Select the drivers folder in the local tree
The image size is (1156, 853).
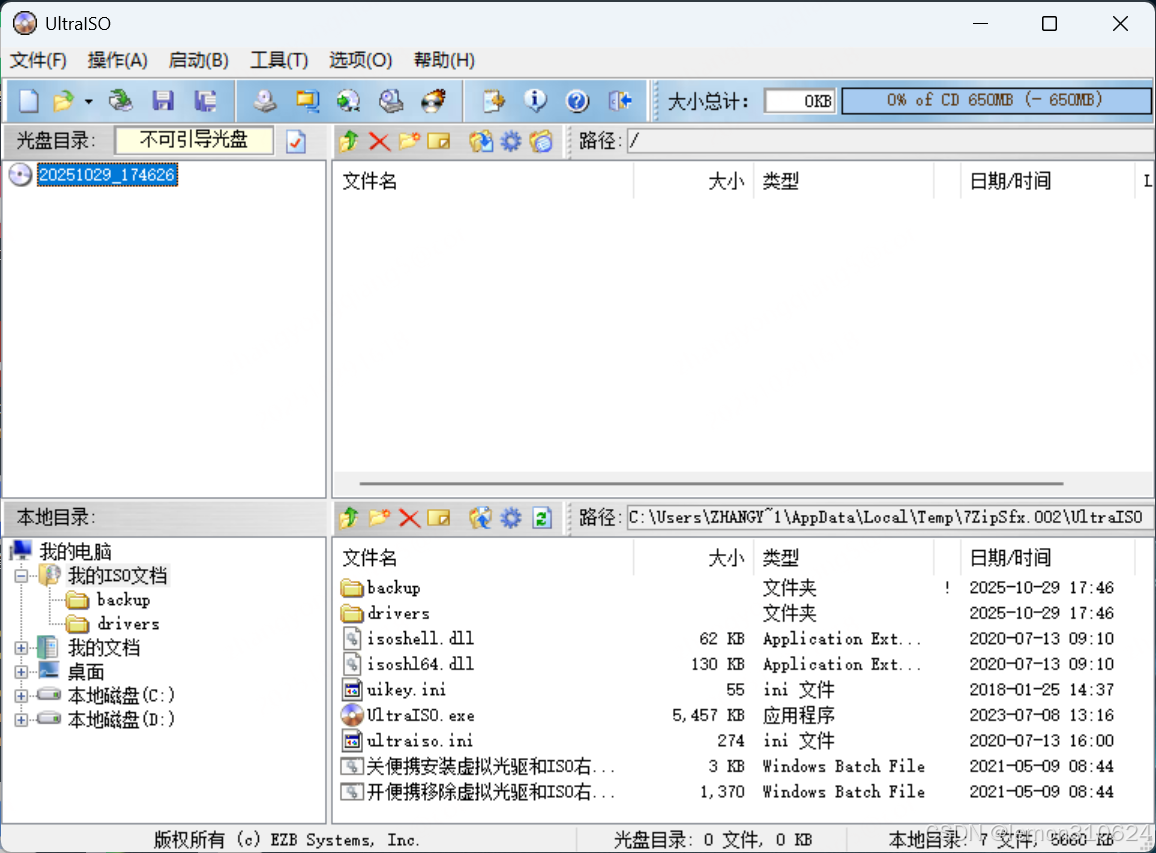tap(128, 624)
